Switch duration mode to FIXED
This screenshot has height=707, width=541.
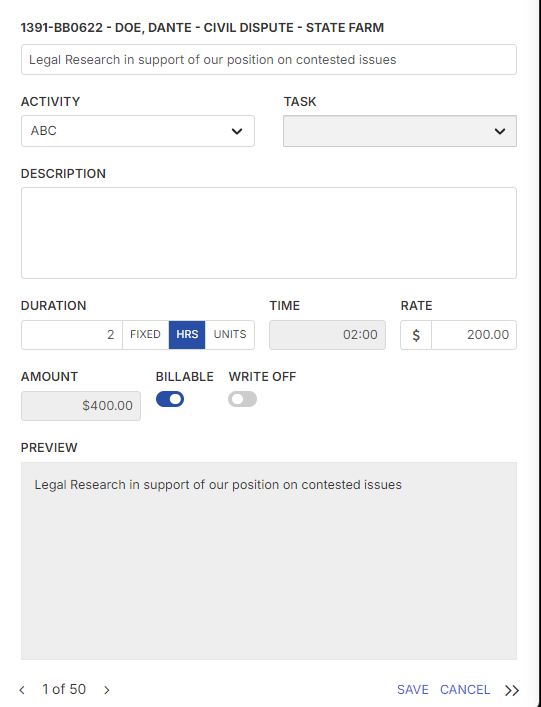click(146, 335)
